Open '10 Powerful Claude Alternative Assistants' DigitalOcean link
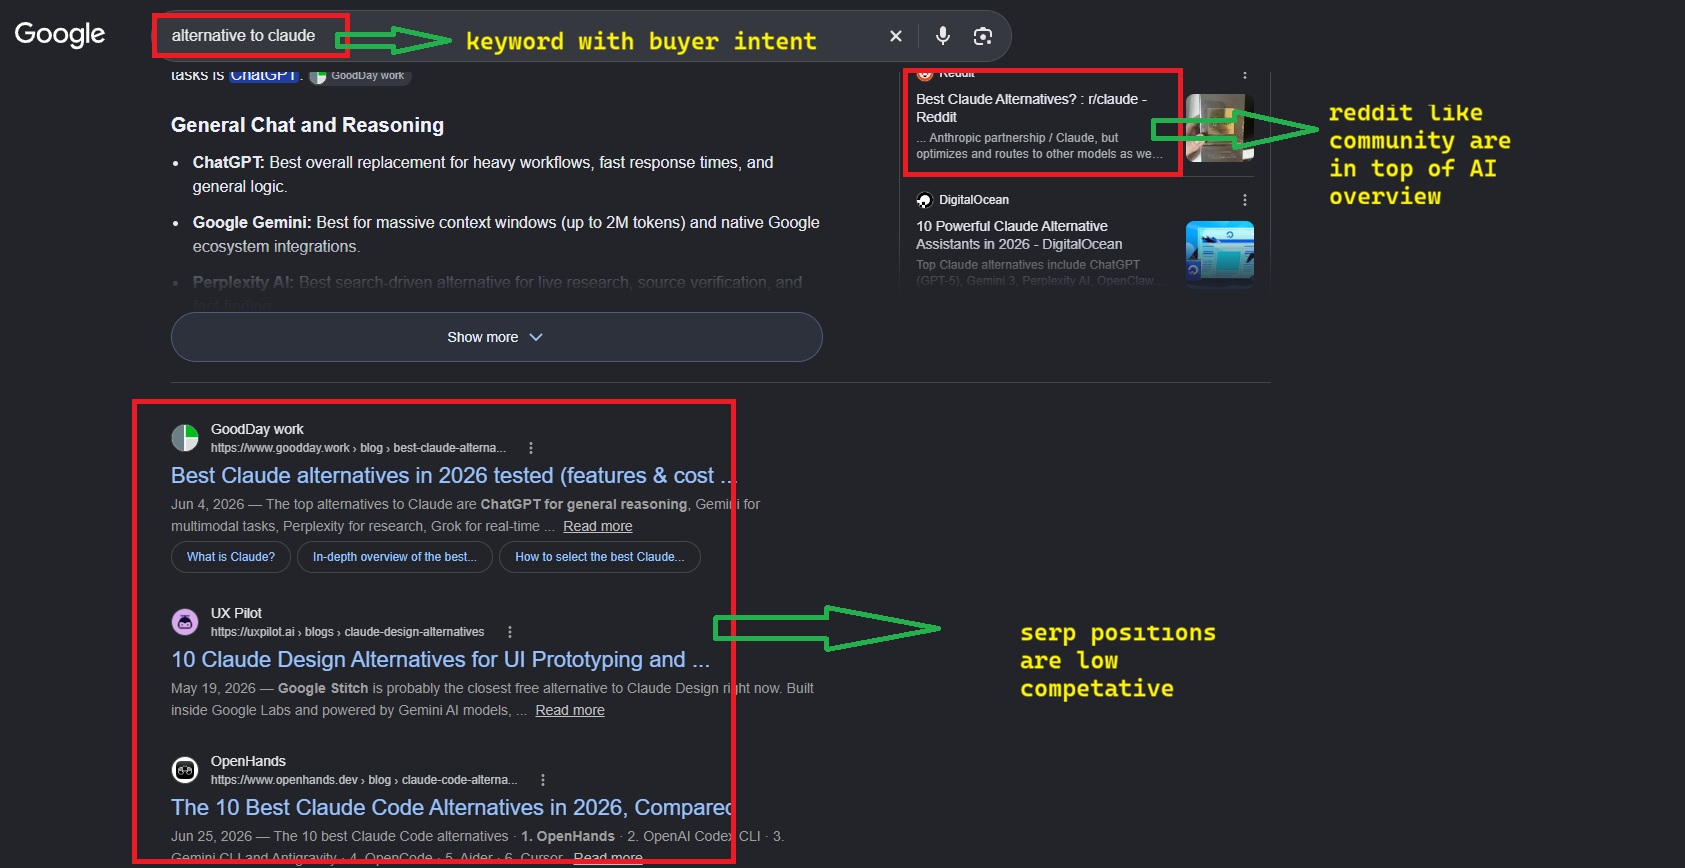 click(x=1019, y=235)
